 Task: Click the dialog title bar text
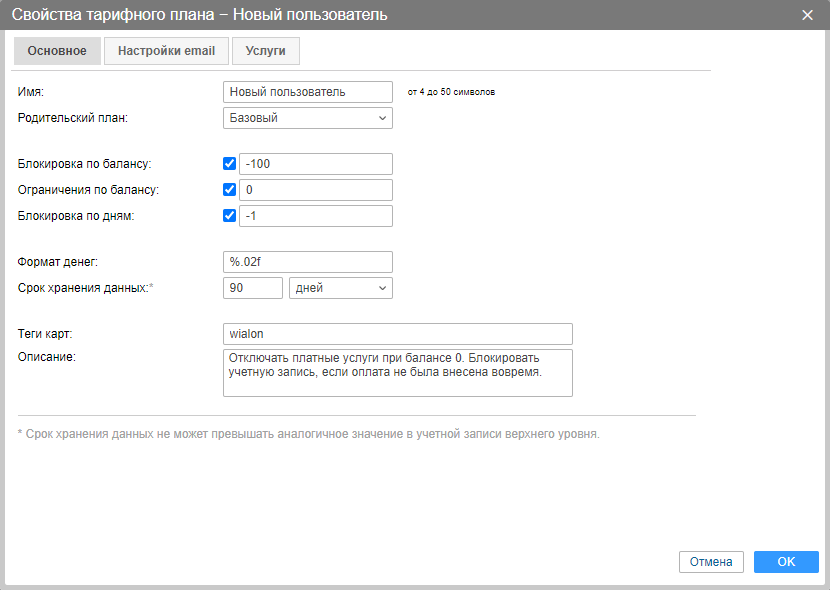pos(200,15)
